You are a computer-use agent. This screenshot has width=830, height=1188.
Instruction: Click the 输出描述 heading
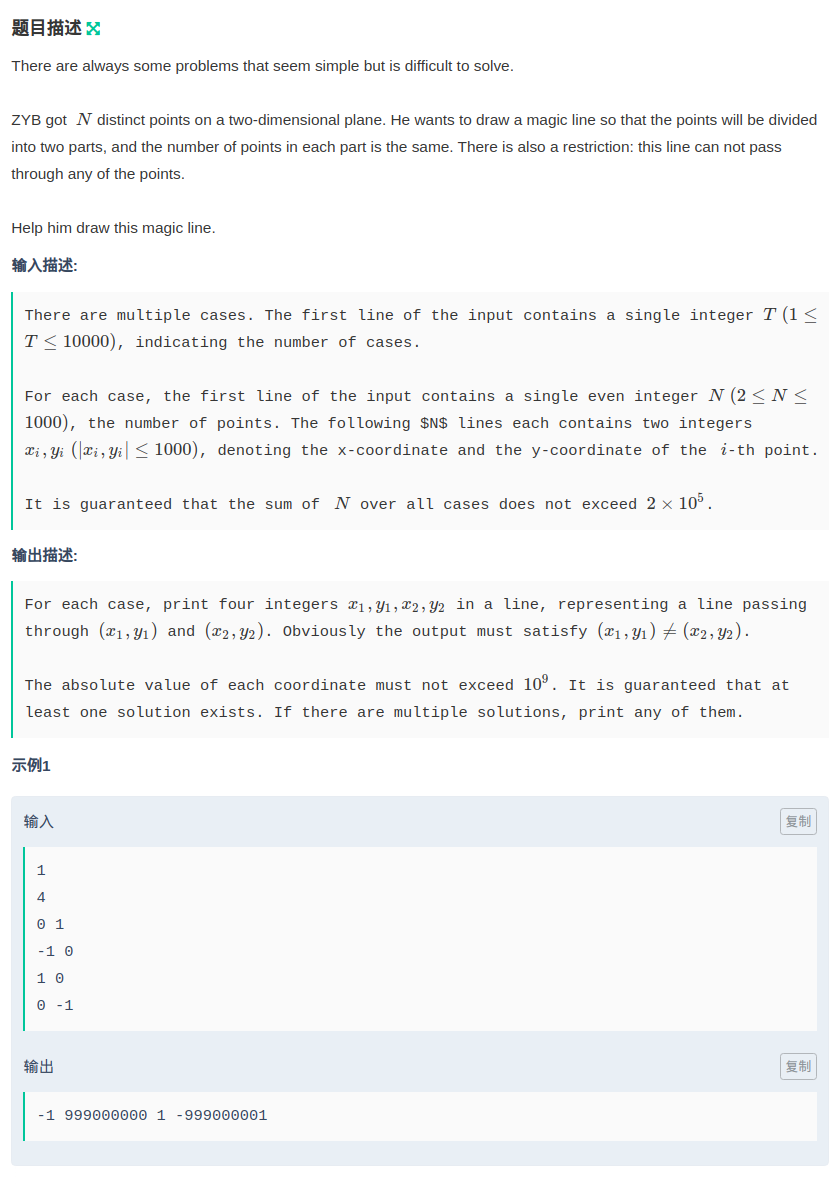pos(44,555)
